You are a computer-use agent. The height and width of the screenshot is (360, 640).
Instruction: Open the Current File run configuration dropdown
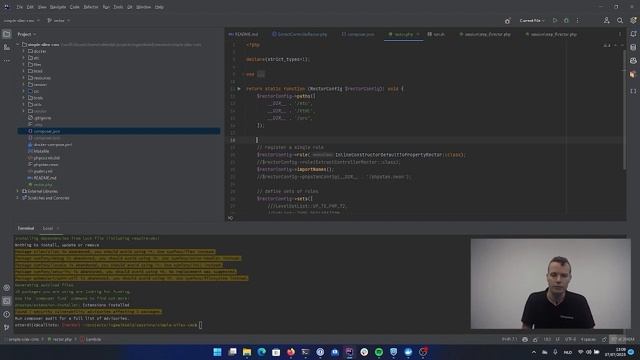tap(532, 20)
